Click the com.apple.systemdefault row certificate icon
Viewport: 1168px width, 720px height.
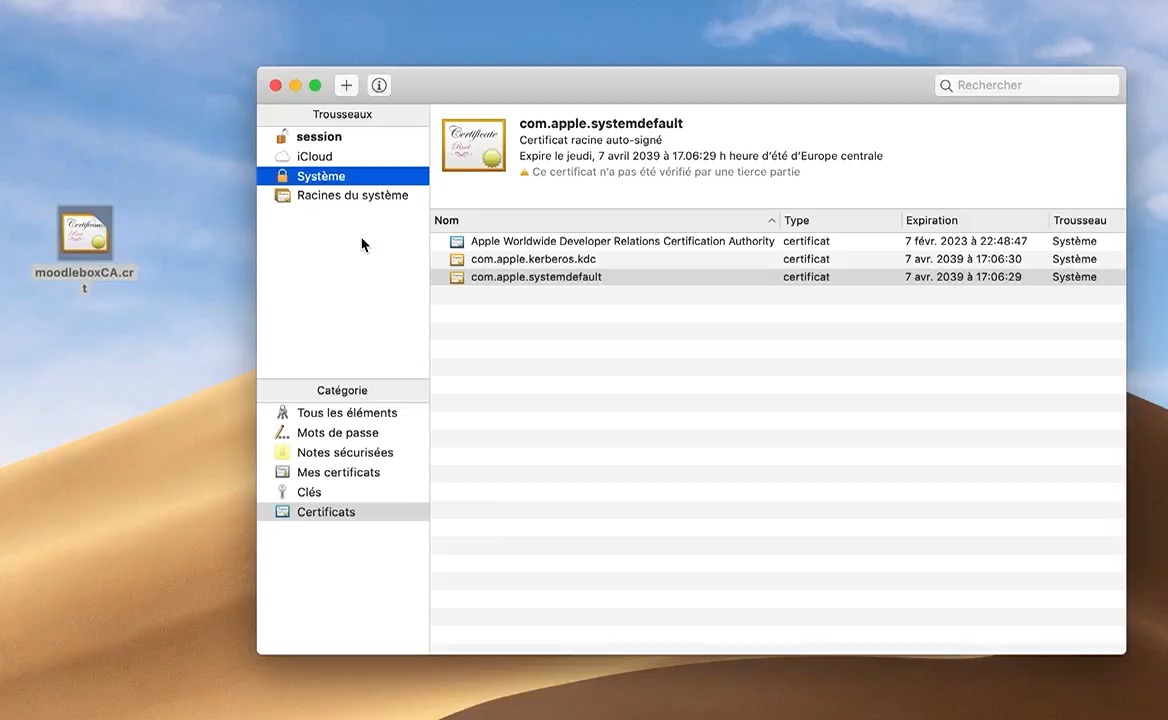[457, 277]
